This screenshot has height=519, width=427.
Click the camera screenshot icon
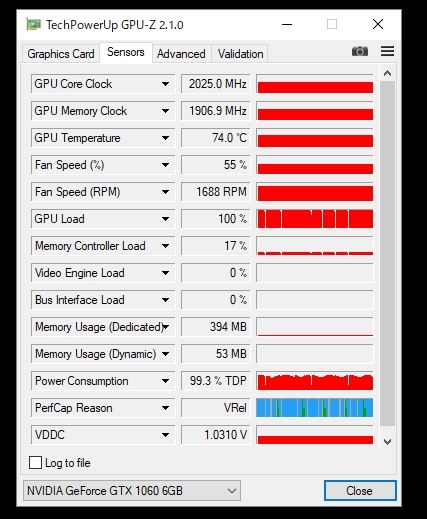coord(360,51)
